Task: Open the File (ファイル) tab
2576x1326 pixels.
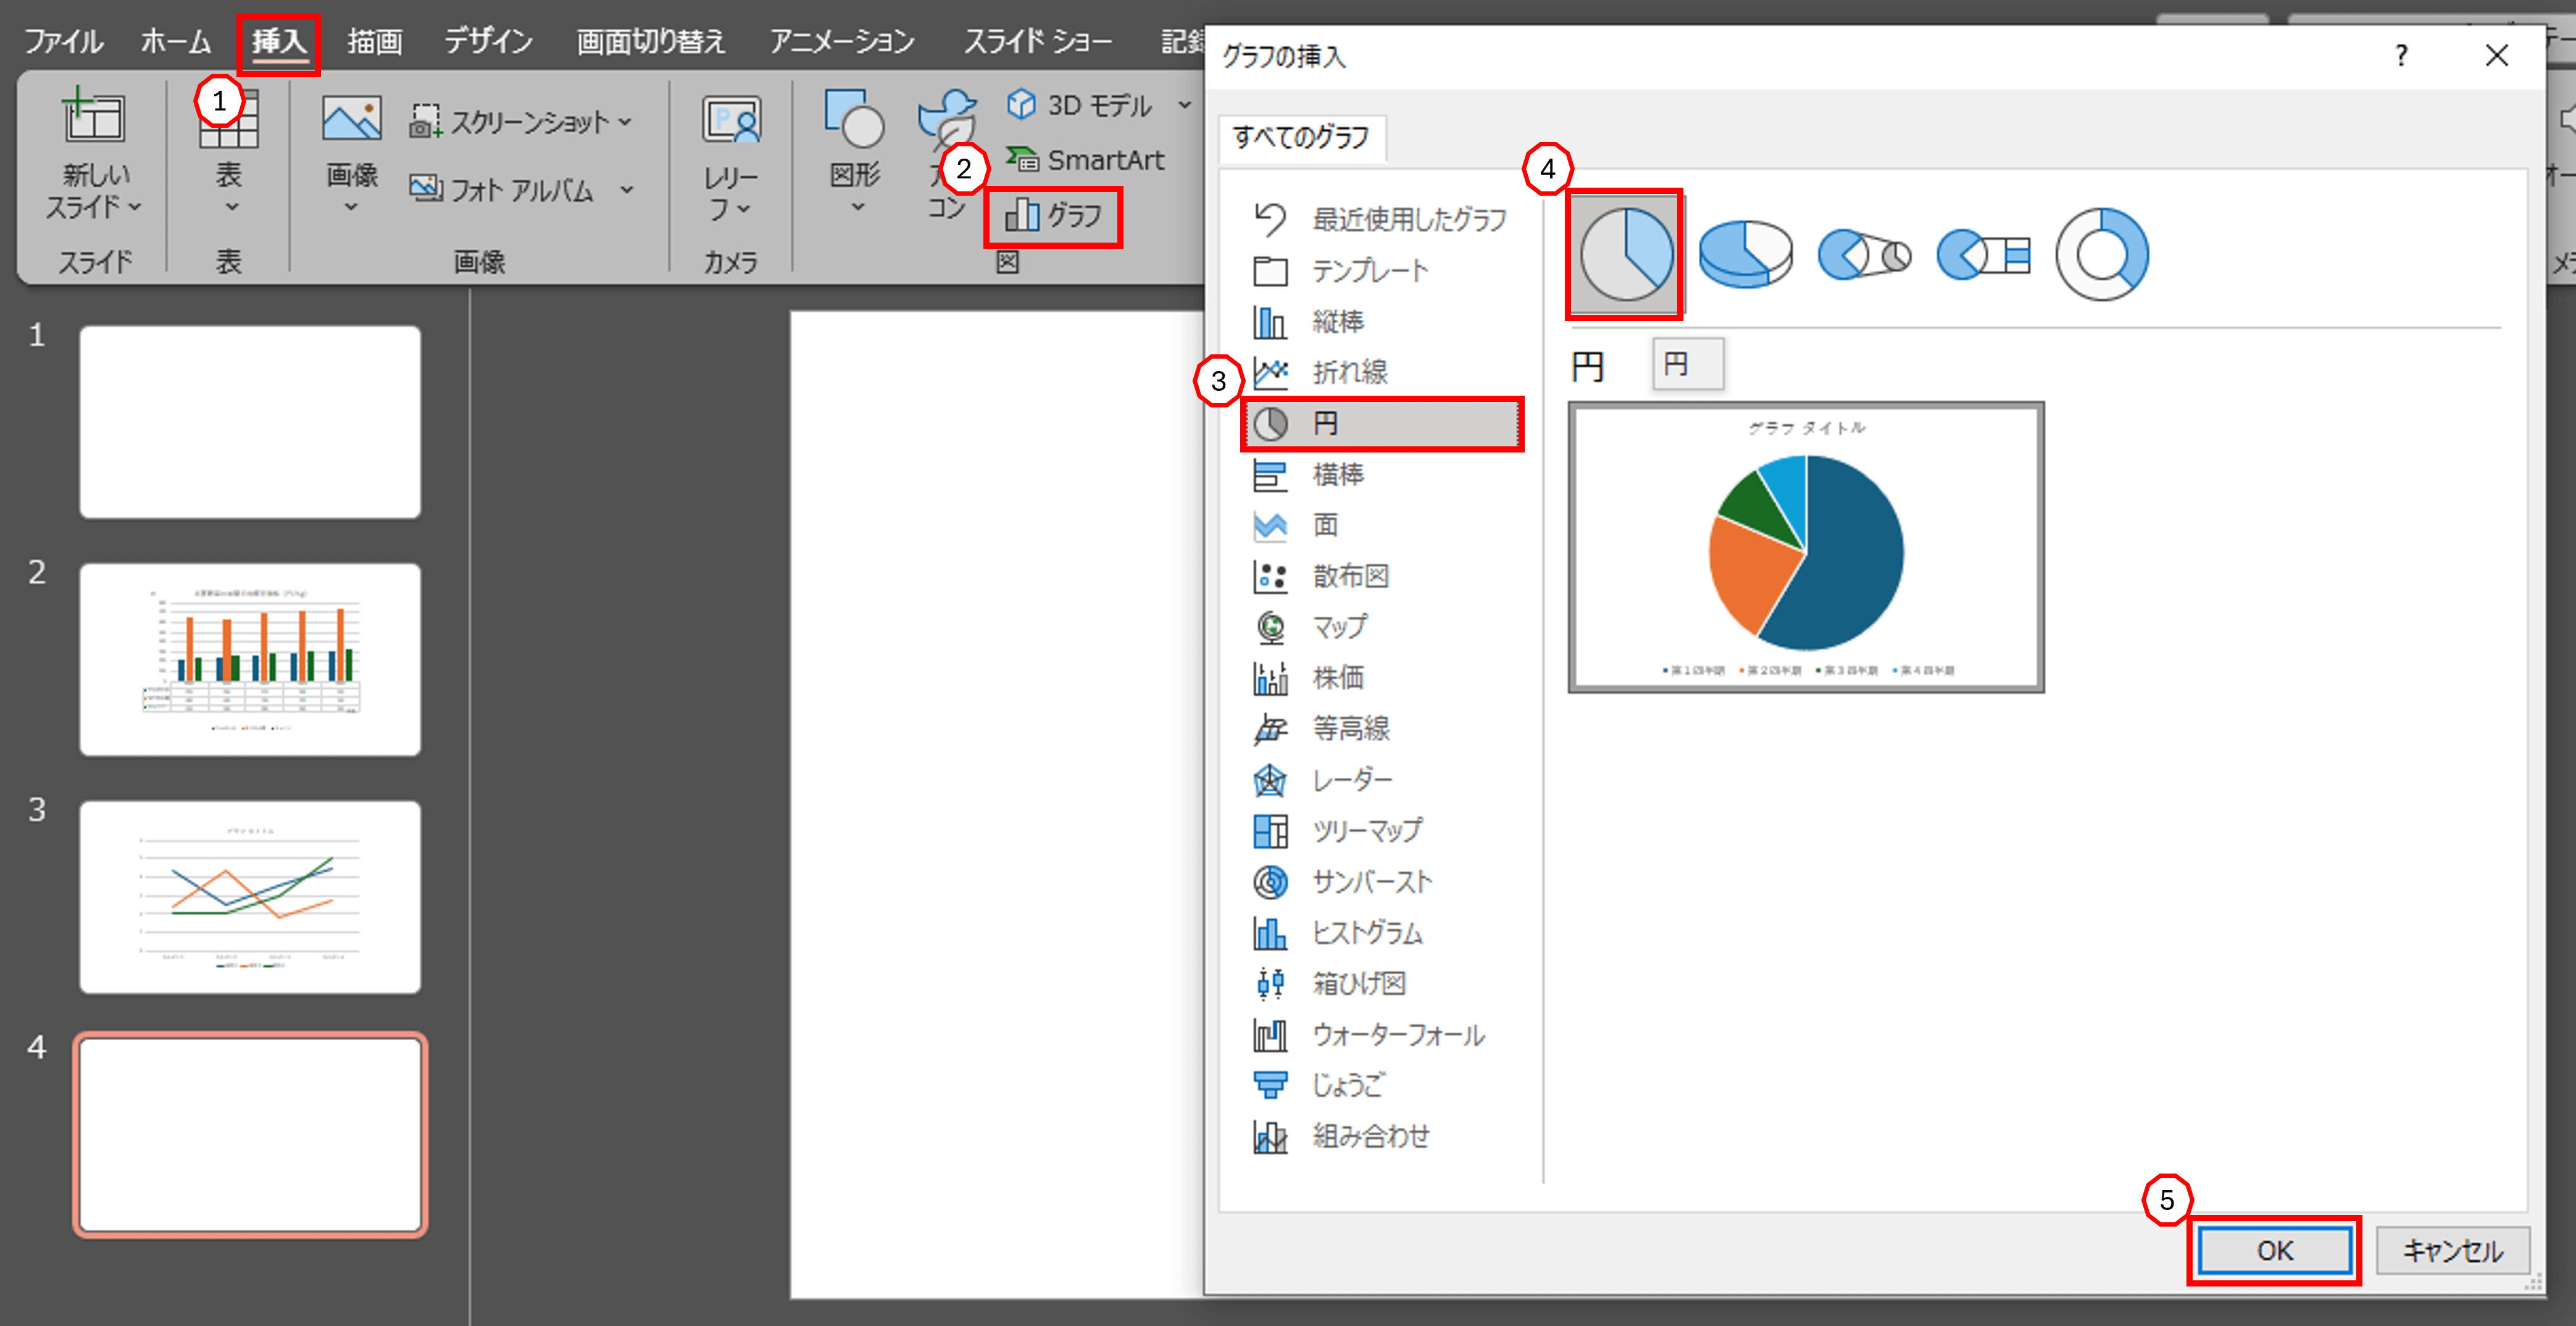Action: [x=63, y=41]
